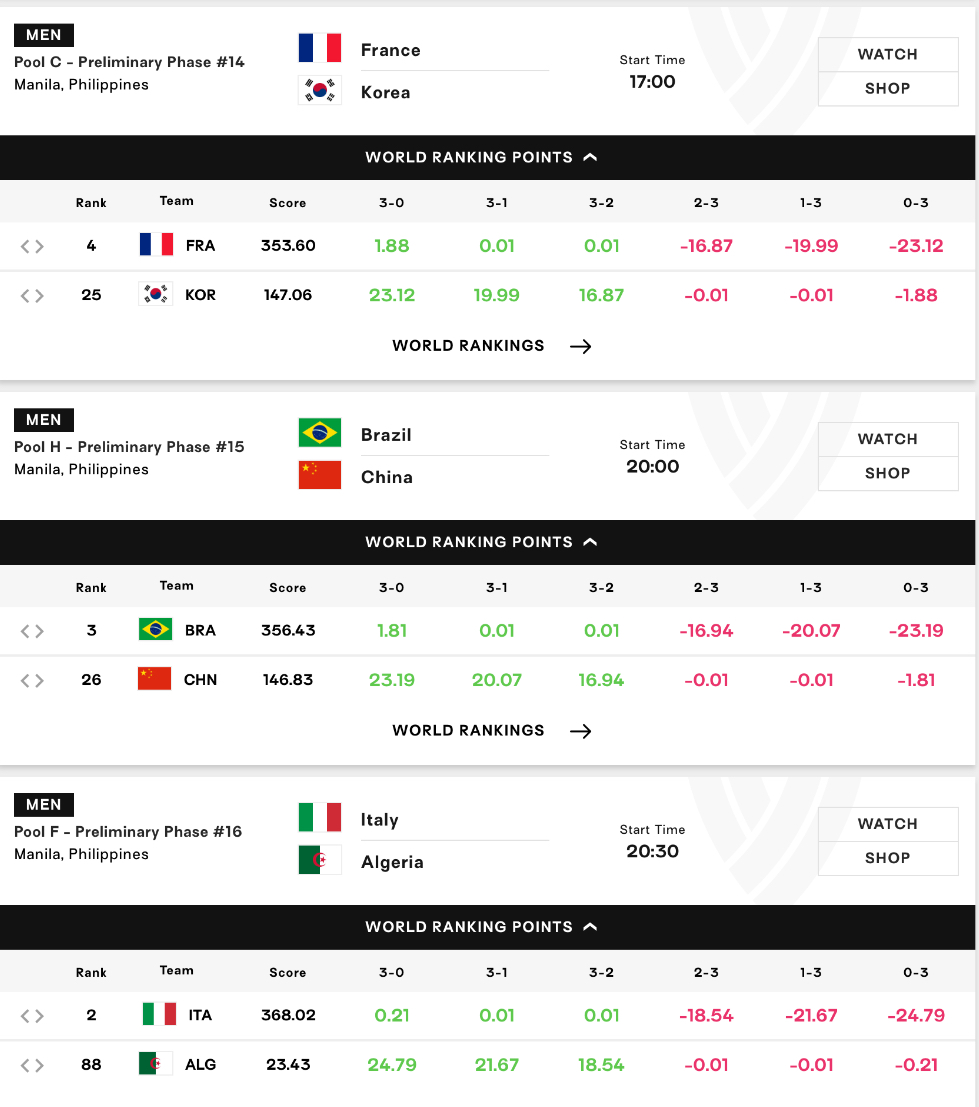
Task: Click WATCH for the France vs Korea match
Action: click(888, 54)
